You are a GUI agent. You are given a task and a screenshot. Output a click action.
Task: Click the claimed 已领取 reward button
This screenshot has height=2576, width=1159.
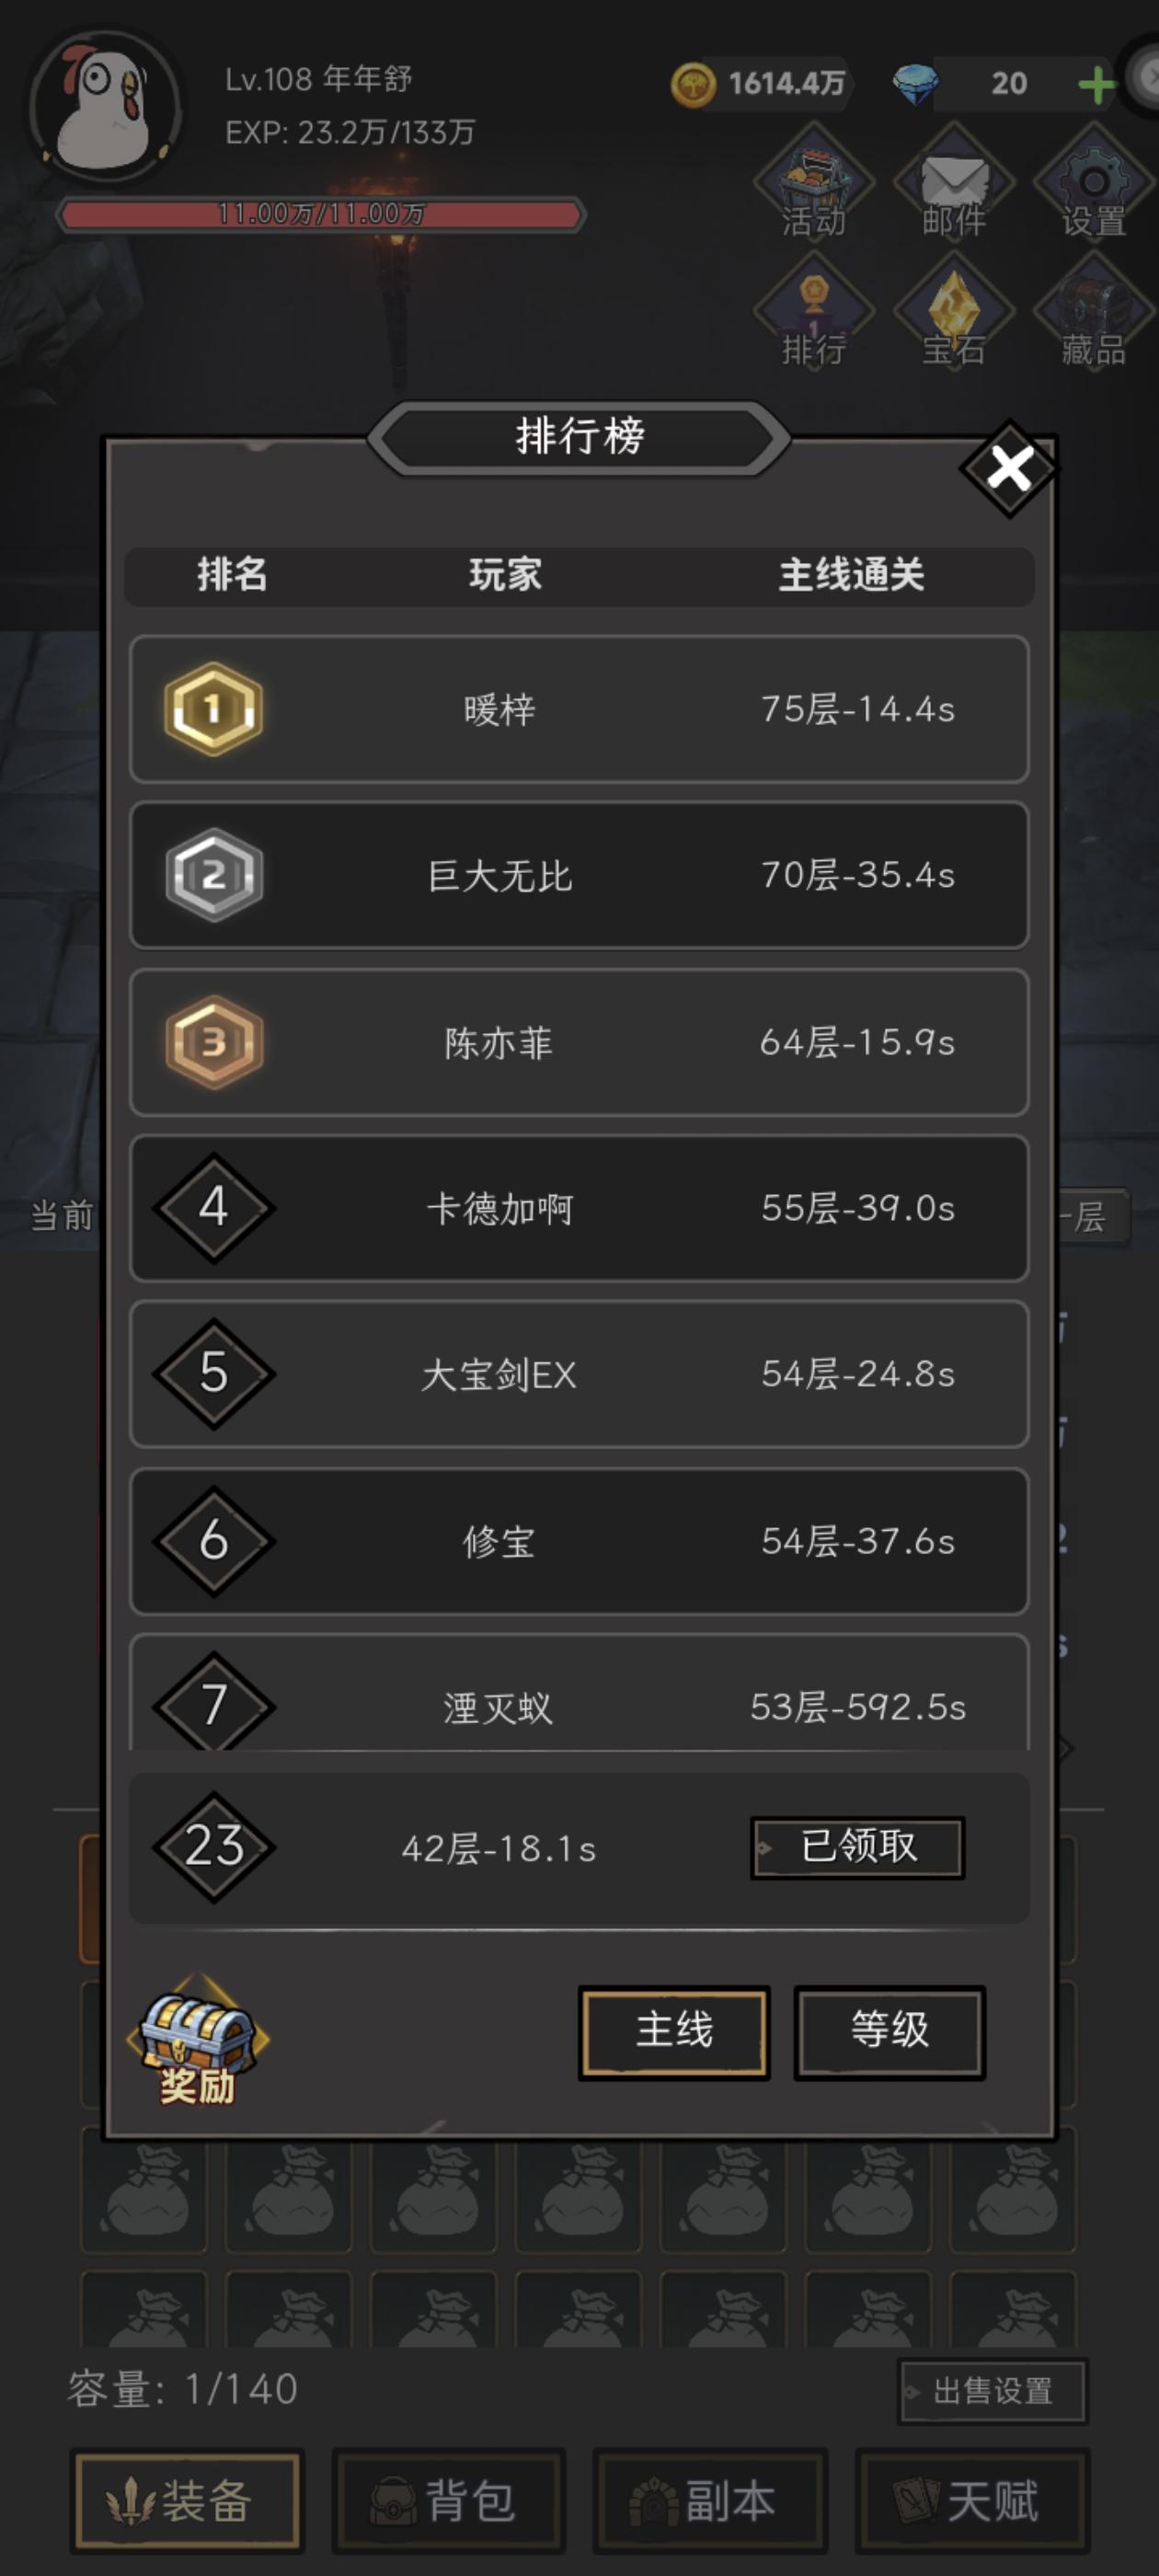(856, 1845)
